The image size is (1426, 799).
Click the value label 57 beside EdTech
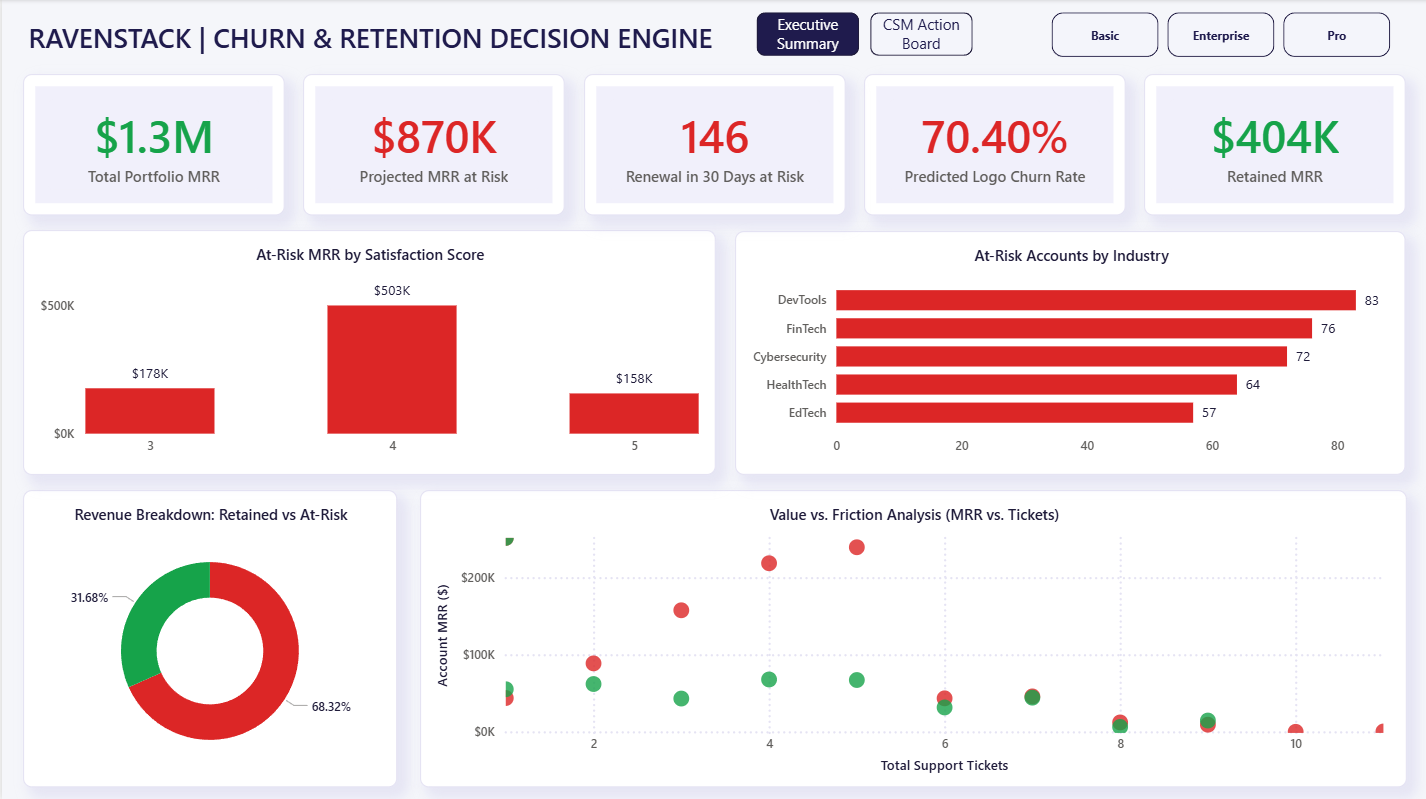(1209, 412)
